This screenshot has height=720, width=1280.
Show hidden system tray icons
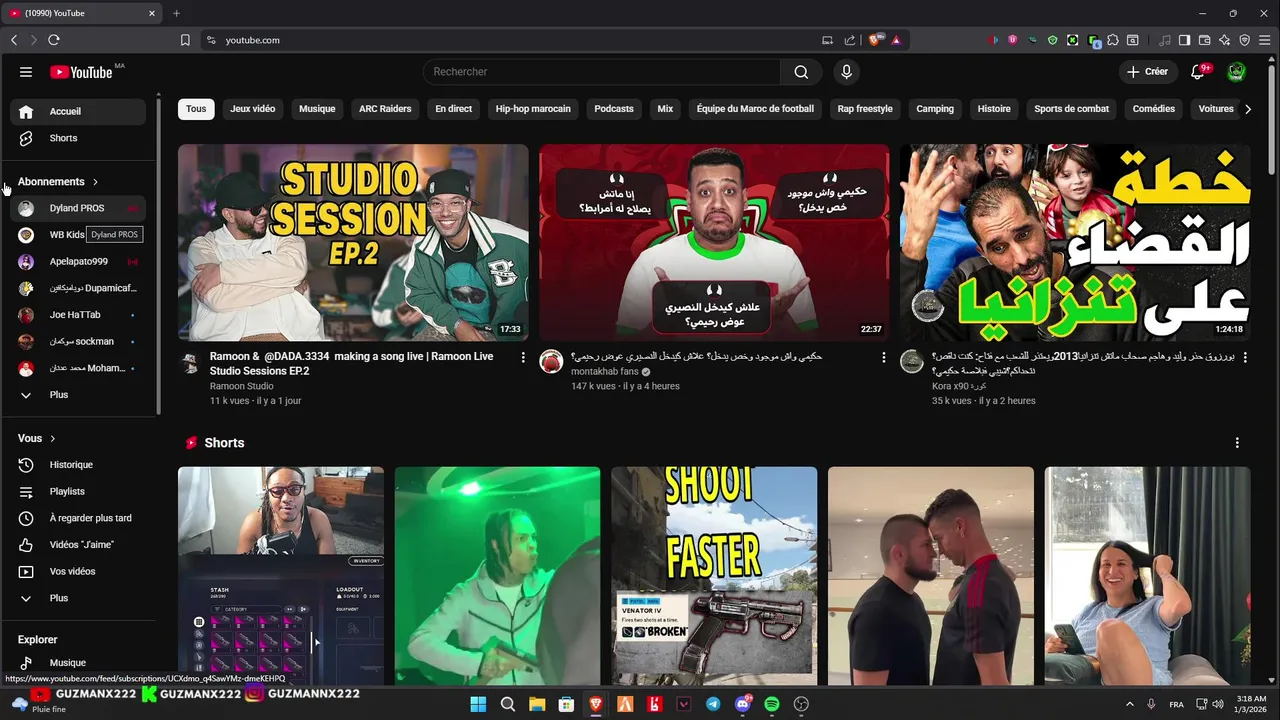click(1130, 704)
